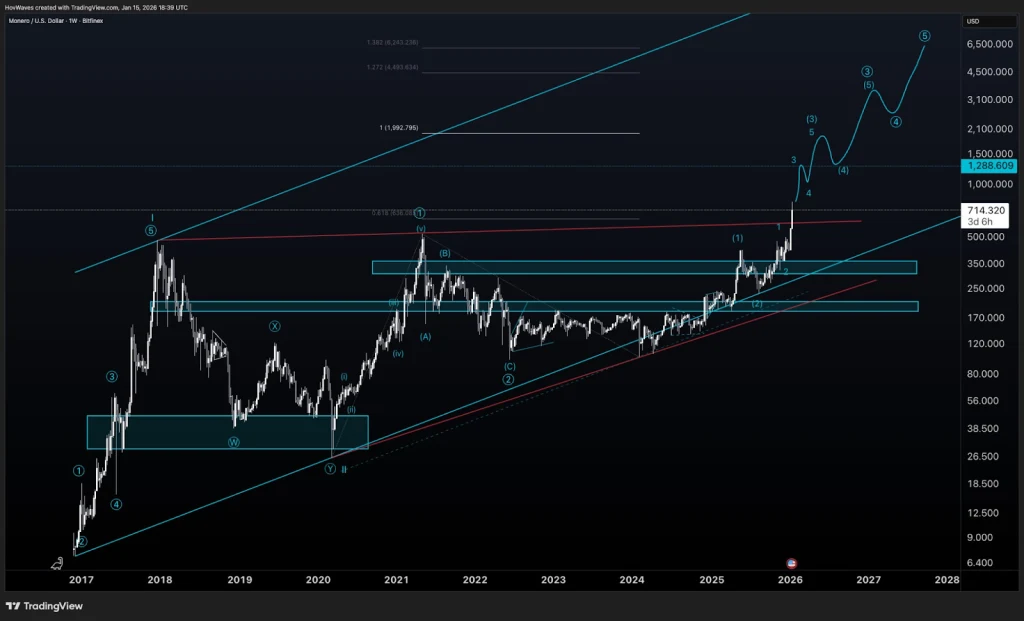Click the dinosaur icon near chart start
This screenshot has width=1024, height=621.
click(58, 563)
